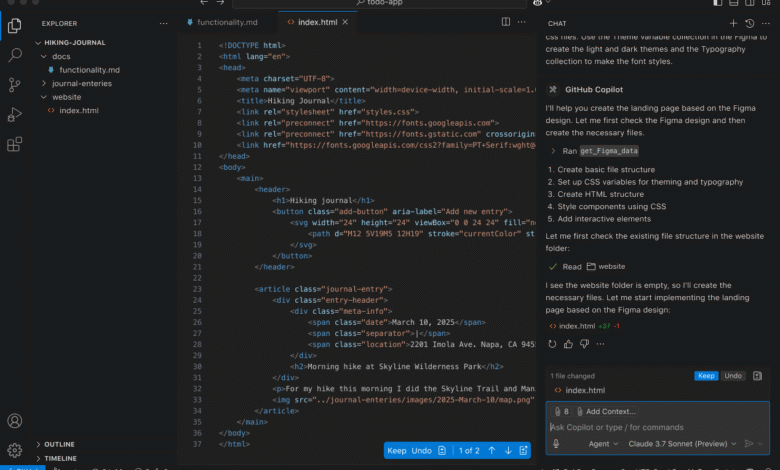This screenshot has width=780, height=470.
Task: Toggle bottom panel layout icon
Action: coord(733,2)
